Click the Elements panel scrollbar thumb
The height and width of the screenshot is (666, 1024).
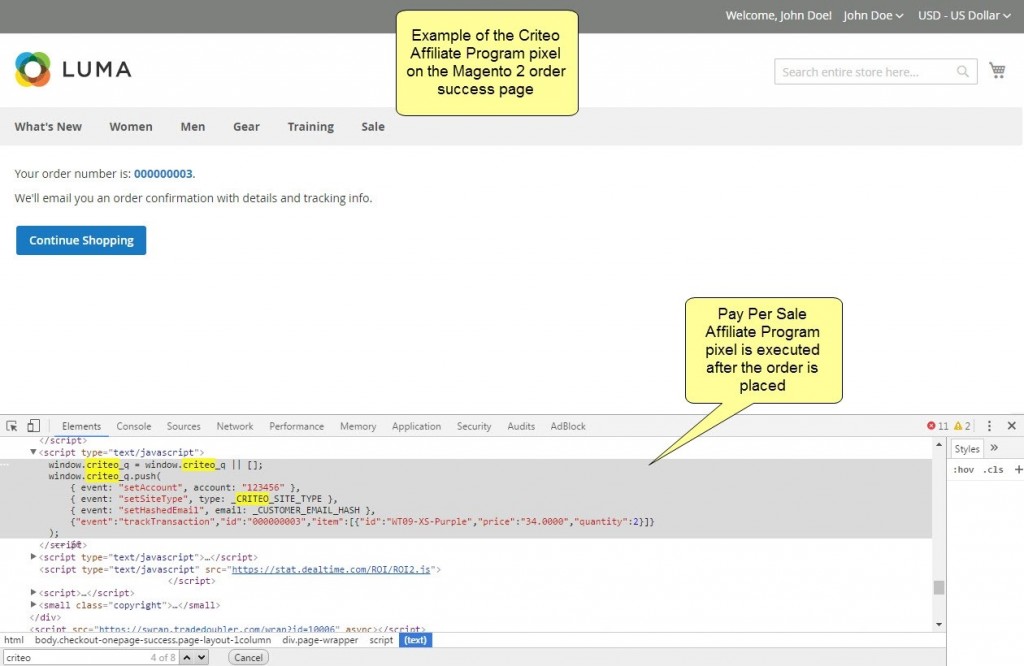[939, 588]
